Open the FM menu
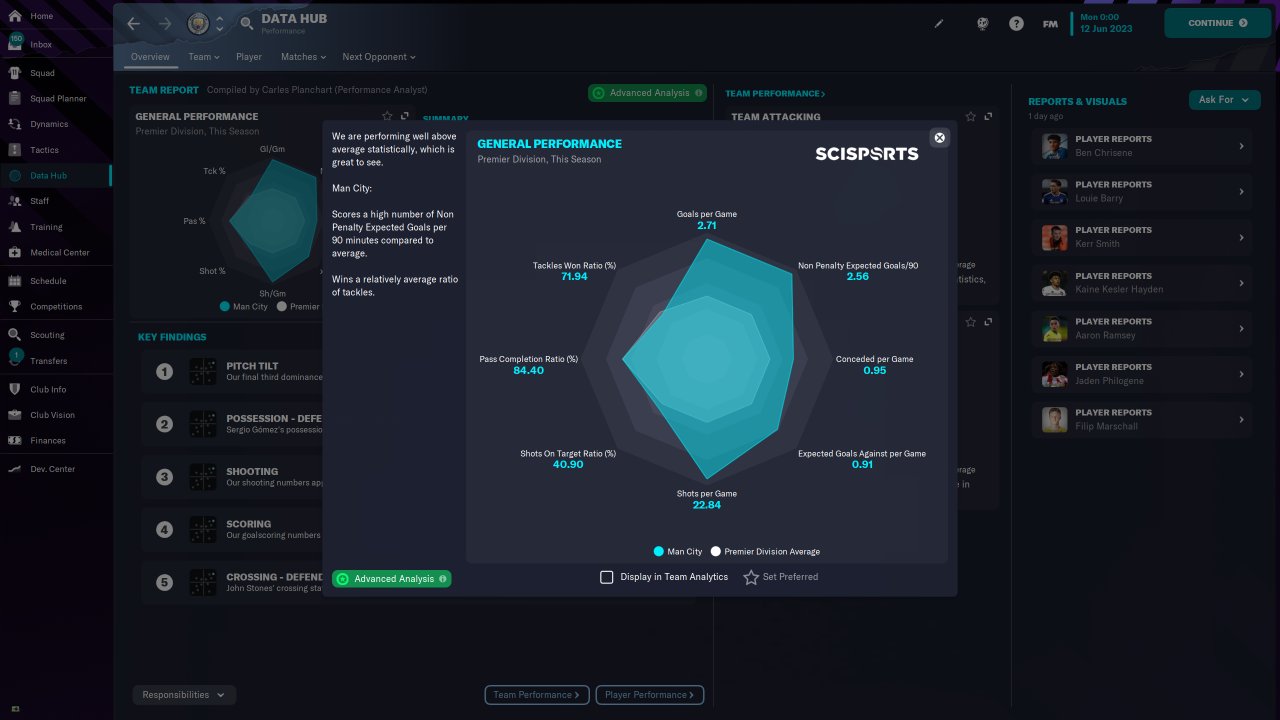 coord(1050,23)
